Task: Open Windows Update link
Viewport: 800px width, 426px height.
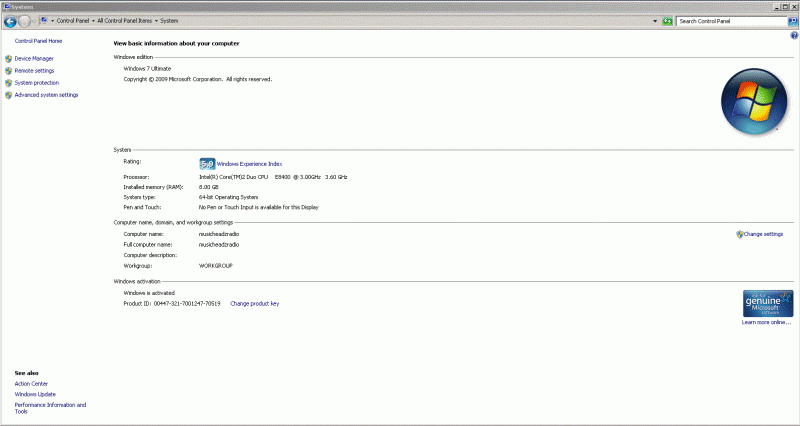Action: 35,394
